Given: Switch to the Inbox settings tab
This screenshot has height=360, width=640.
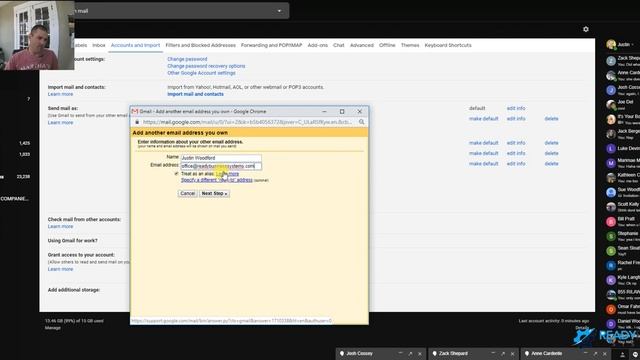Looking at the screenshot, I should pos(99,45).
